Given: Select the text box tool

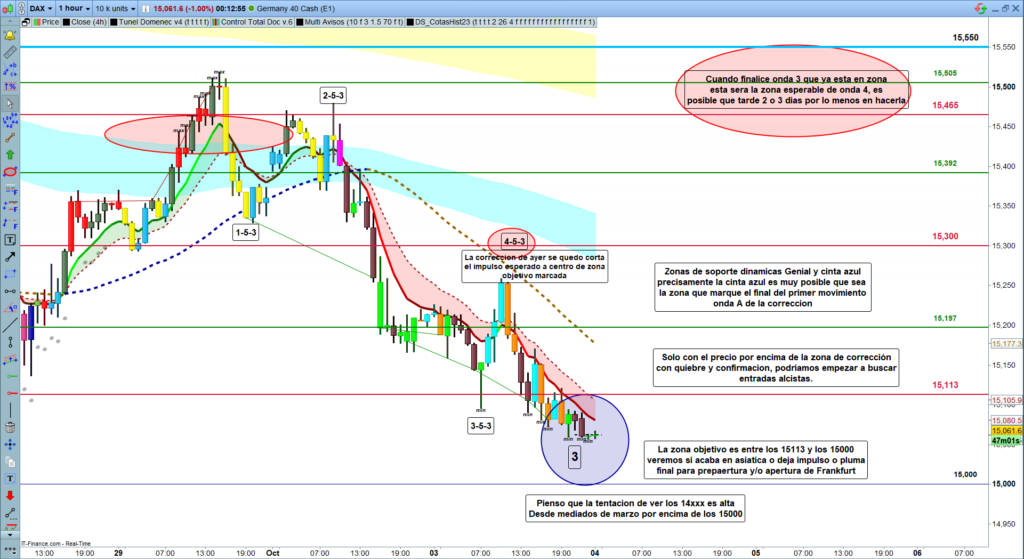Looking at the screenshot, I should 10,240.
